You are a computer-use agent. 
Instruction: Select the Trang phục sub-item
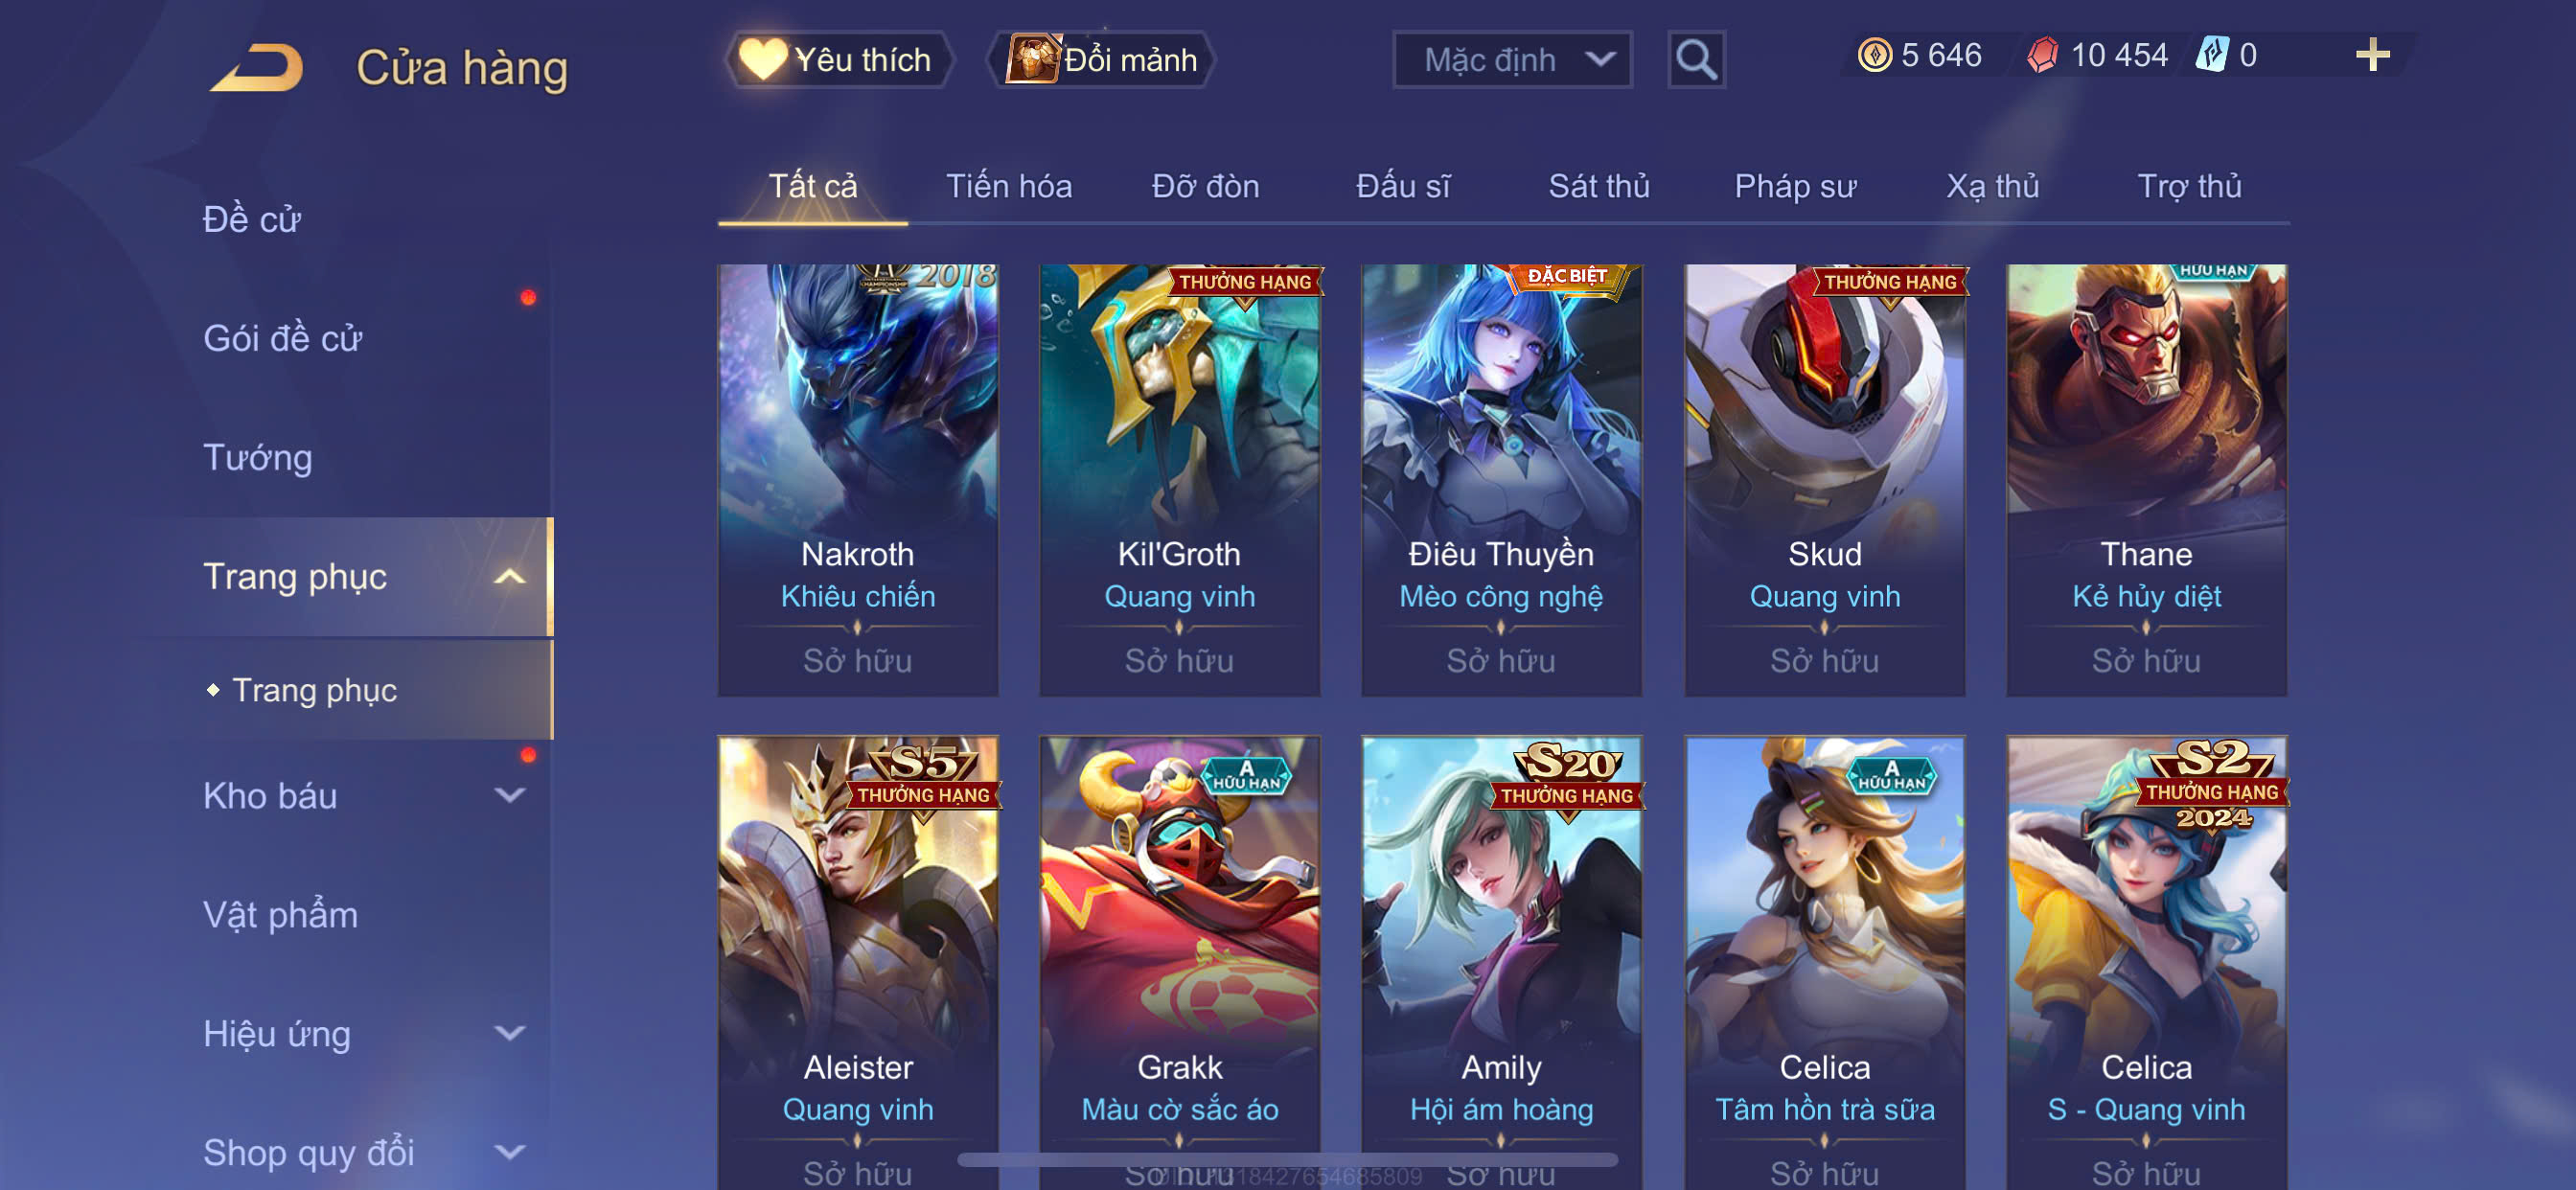pyautogui.click(x=314, y=691)
